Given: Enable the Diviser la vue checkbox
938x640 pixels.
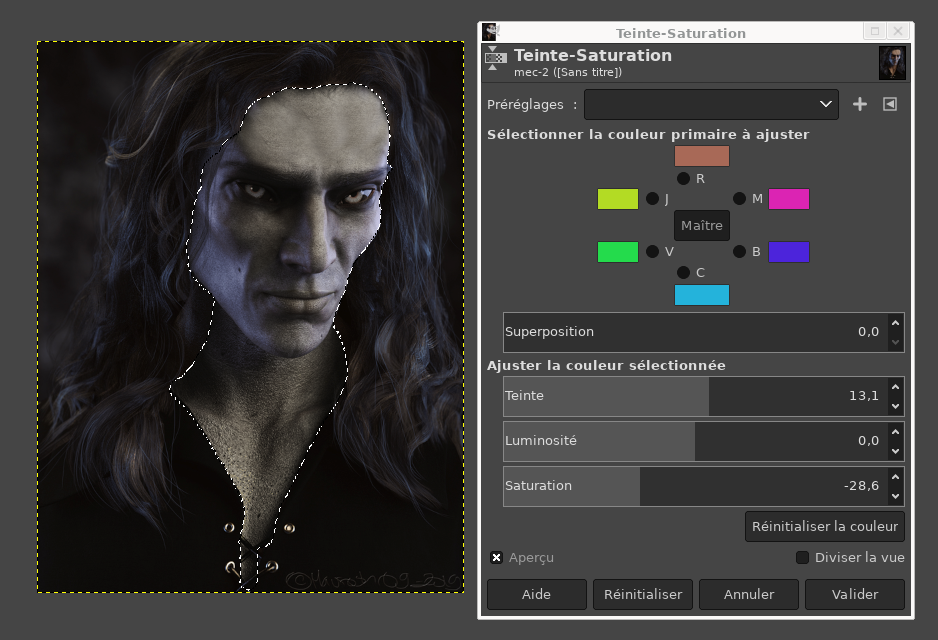Looking at the screenshot, I should click(802, 557).
